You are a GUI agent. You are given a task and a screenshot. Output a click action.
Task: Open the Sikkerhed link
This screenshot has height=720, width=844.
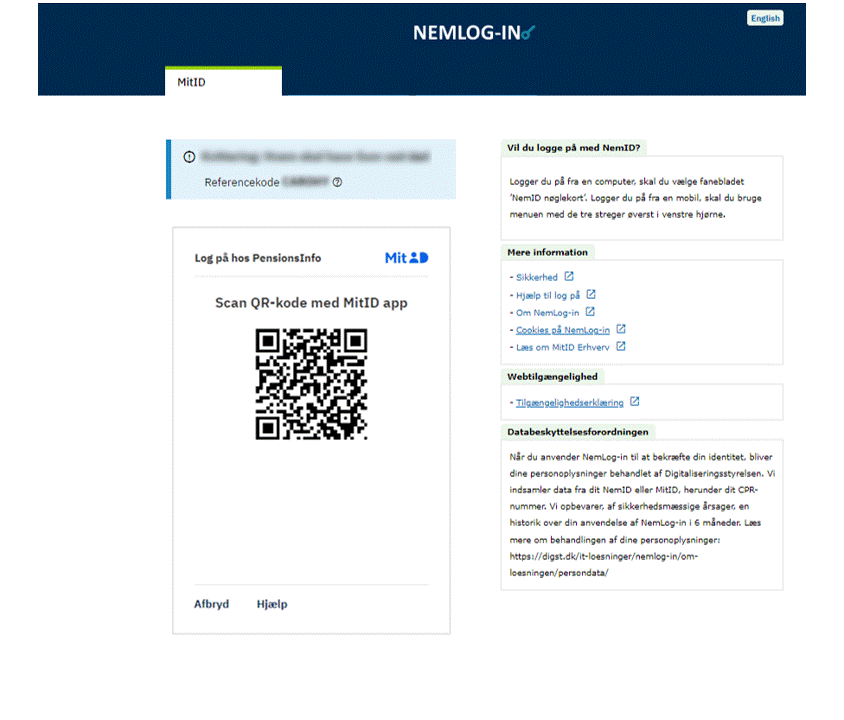click(x=537, y=277)
